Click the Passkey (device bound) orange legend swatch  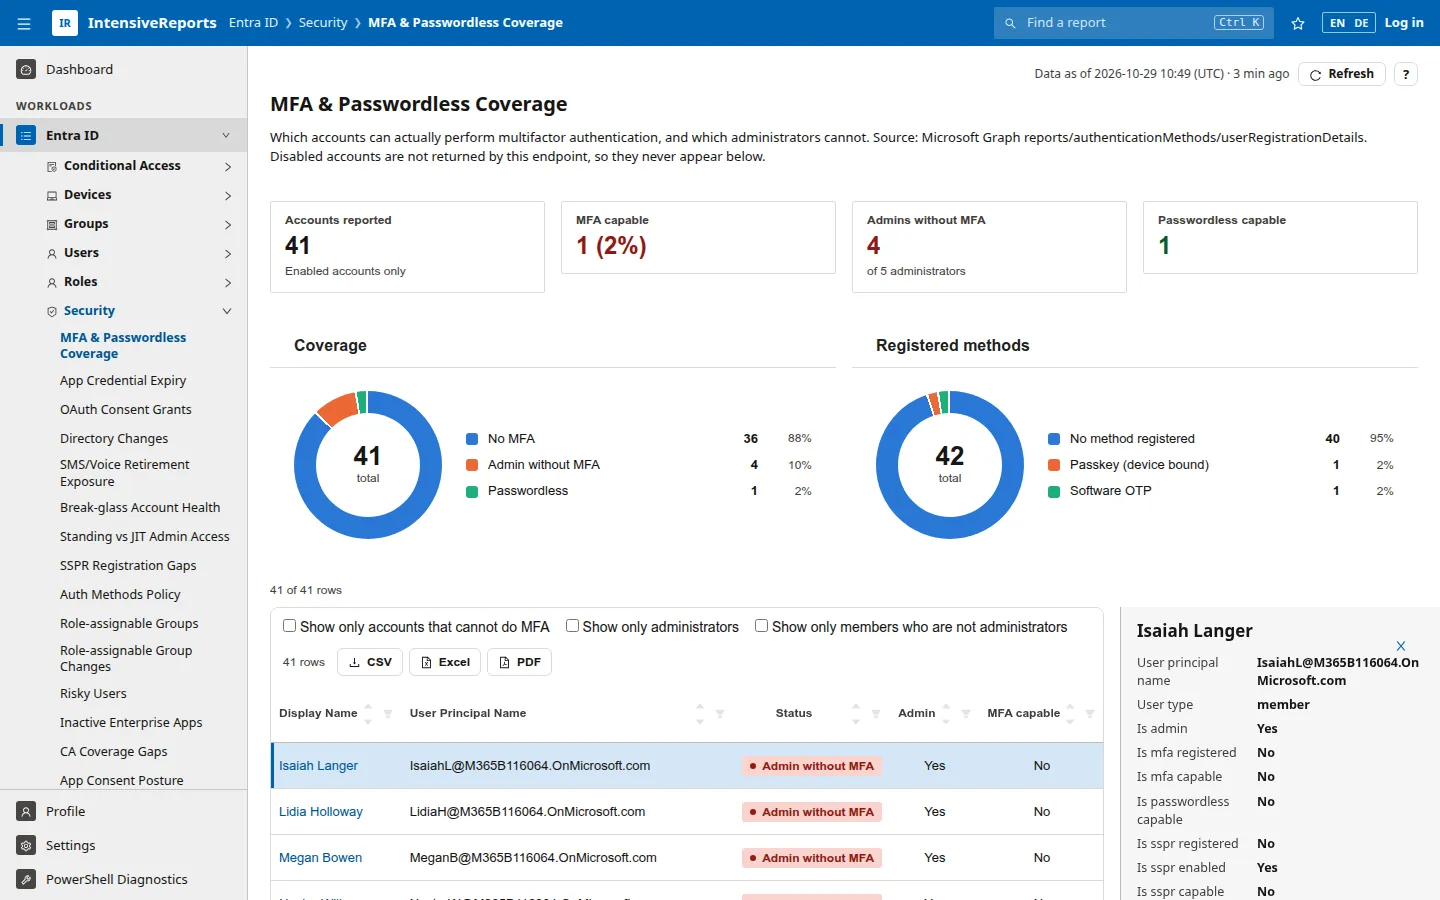[x=1054, y=465]
